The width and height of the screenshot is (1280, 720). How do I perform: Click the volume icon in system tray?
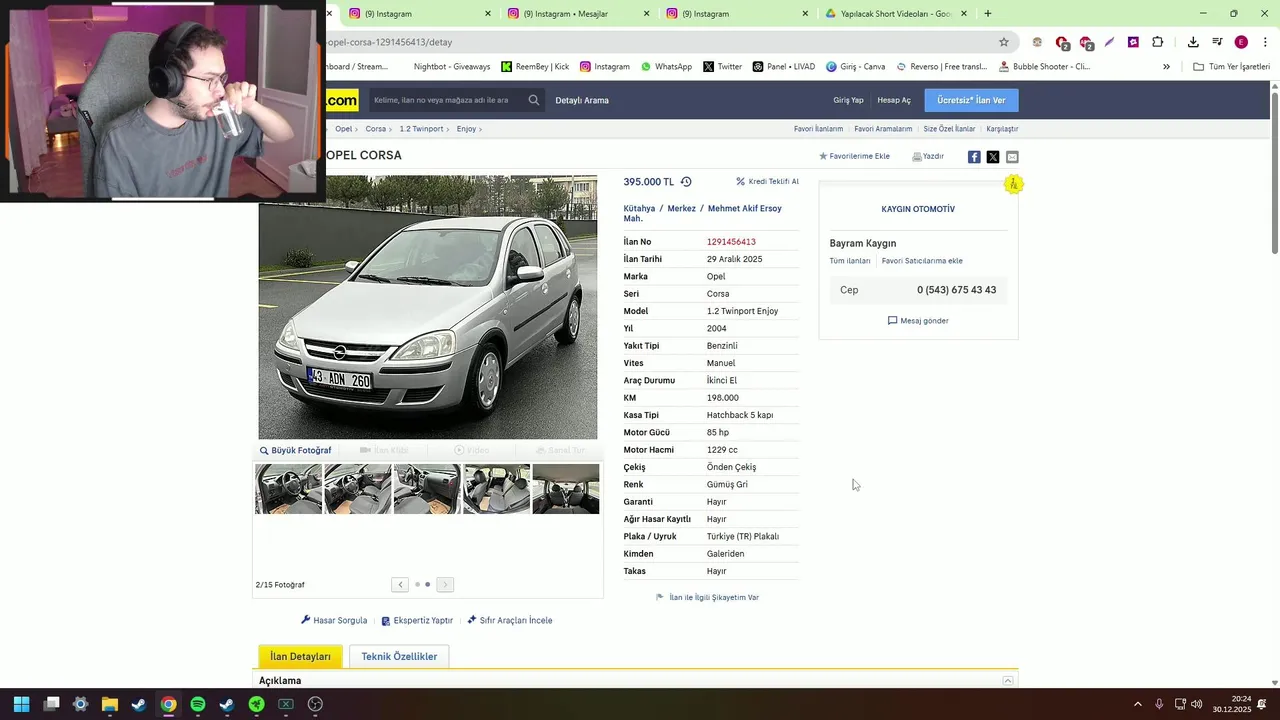pos(1197,704)
